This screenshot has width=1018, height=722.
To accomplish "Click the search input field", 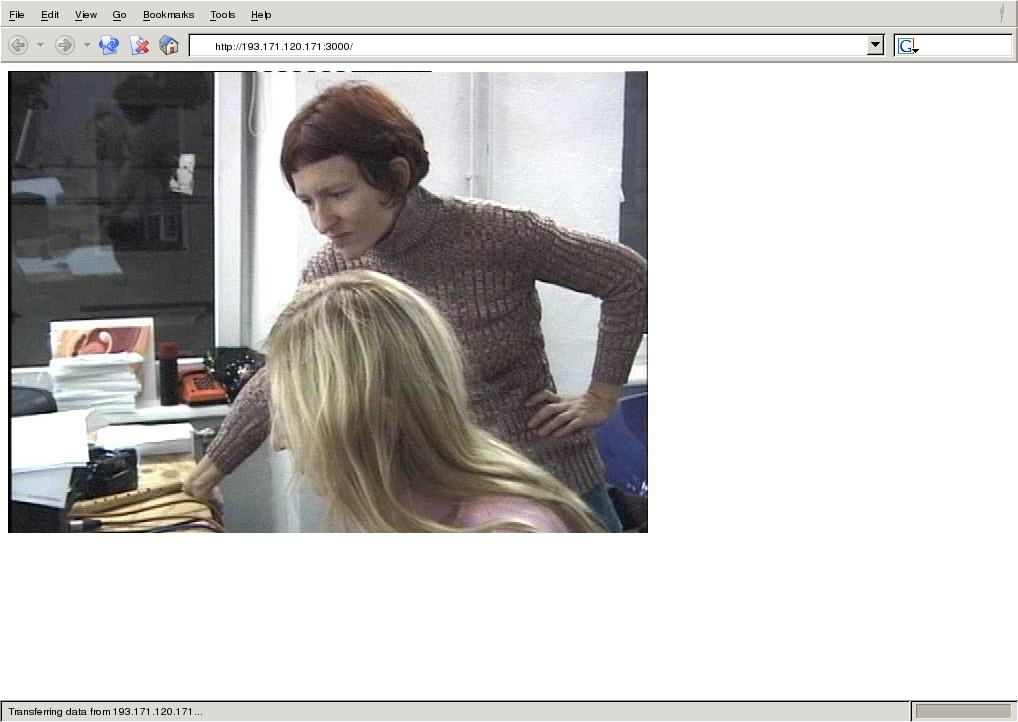I will (965, 46).
